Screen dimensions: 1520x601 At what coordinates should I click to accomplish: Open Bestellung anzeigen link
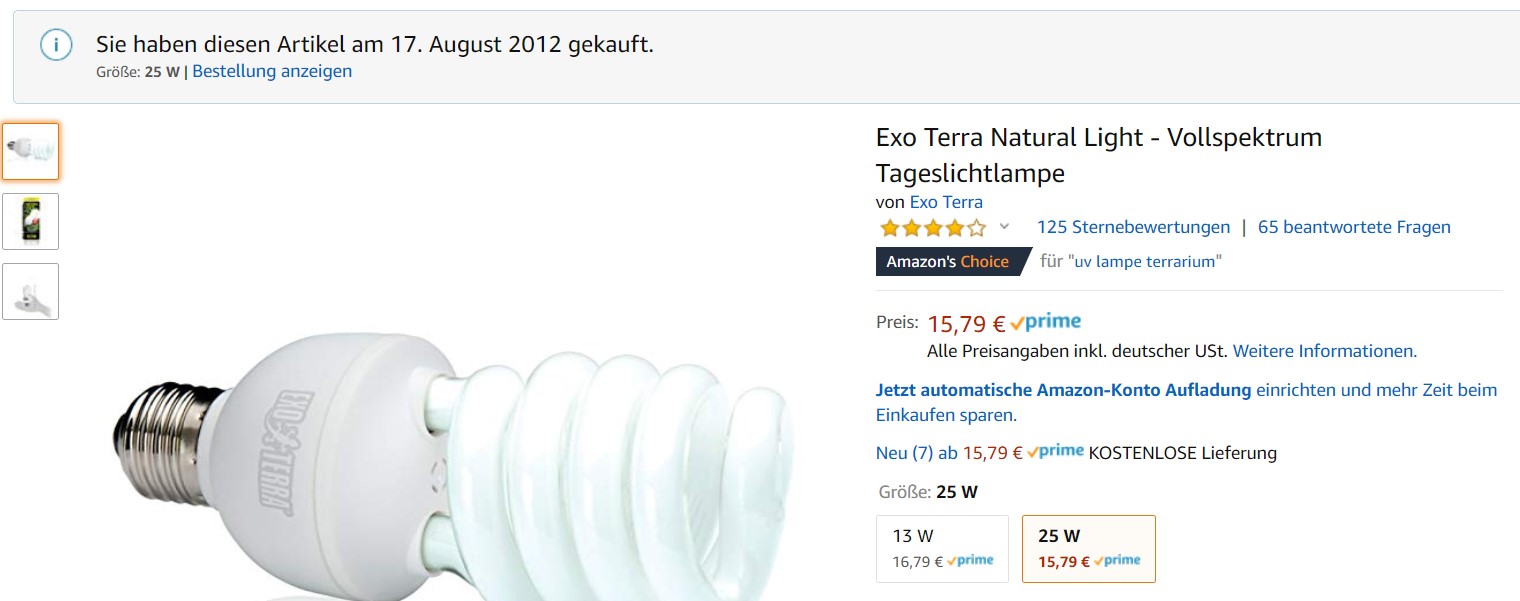tap(272, 71)
